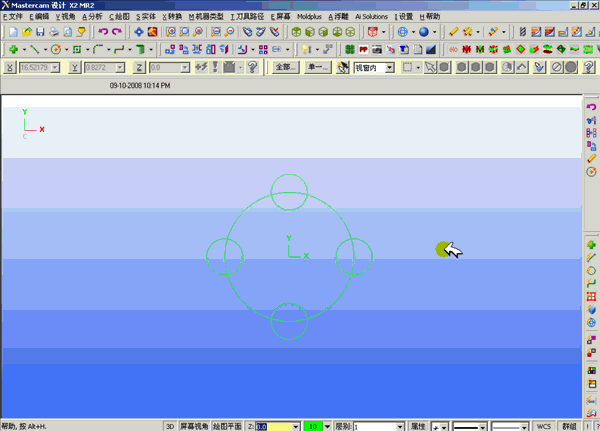Expand the status bar Z depth dropdown
The image size is (600, 431).
pos(296,426)
